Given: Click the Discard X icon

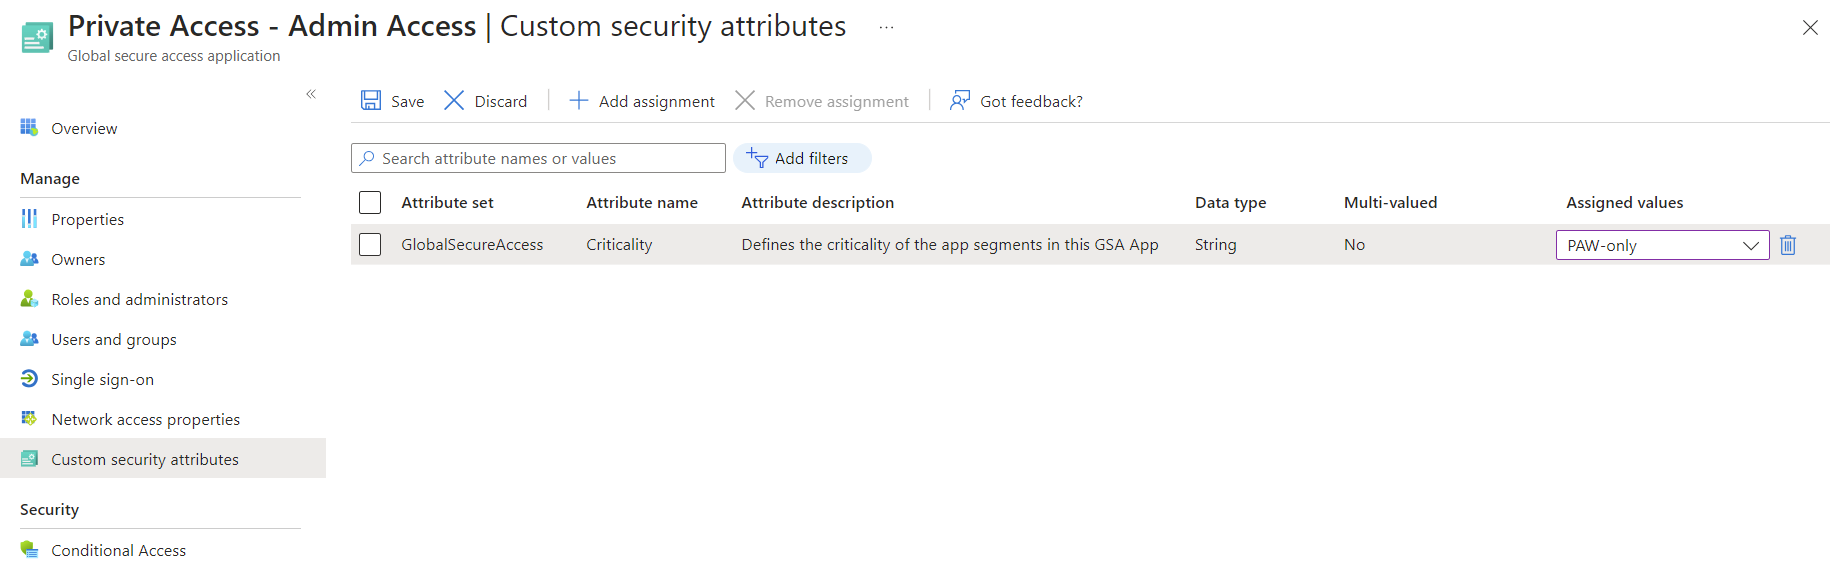Looking at the screenshot, I should (454, 100).
